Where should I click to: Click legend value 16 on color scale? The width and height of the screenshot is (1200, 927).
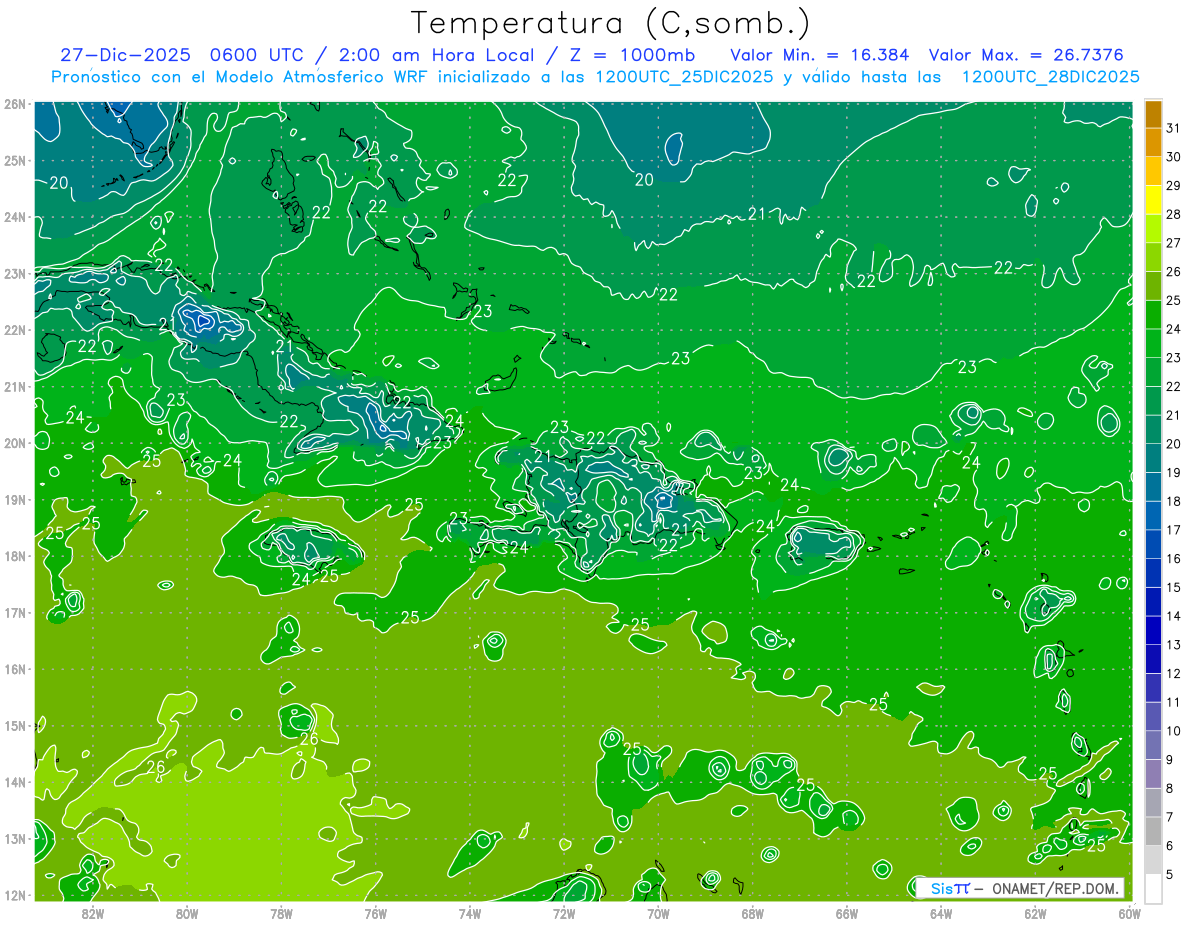[1173, 558]
